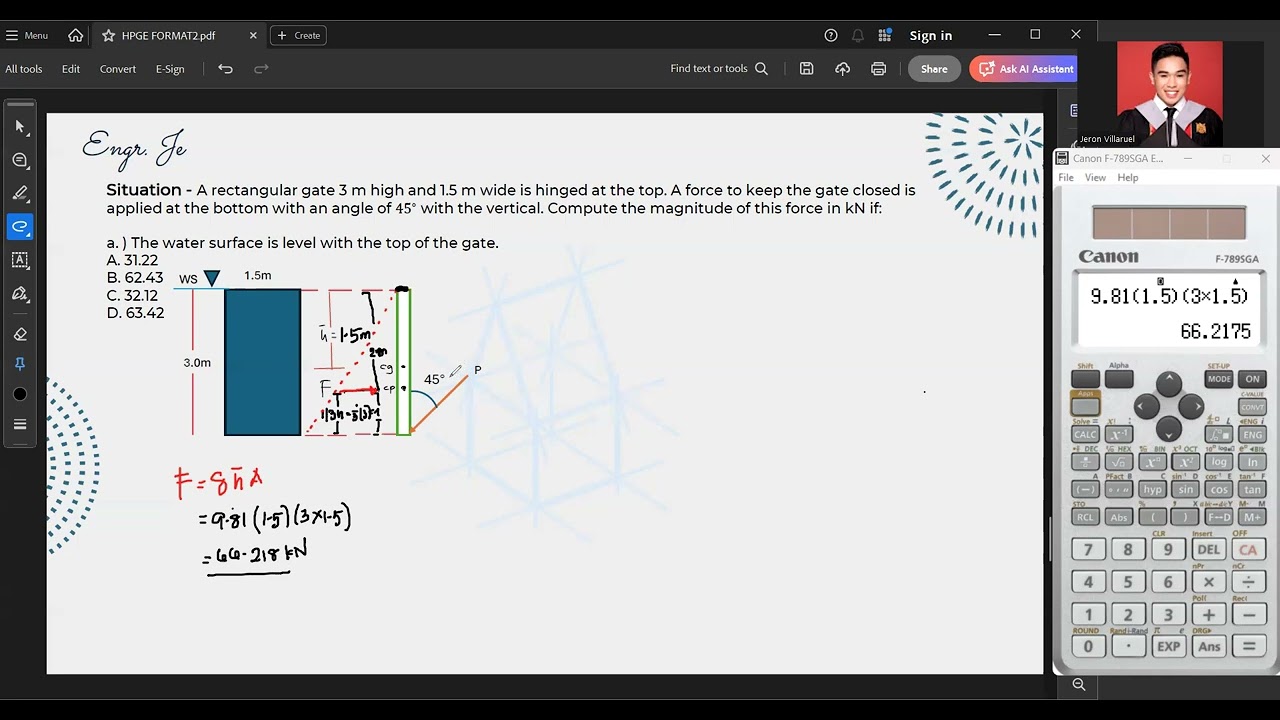Click the calculator ON key

point(1252,379)
